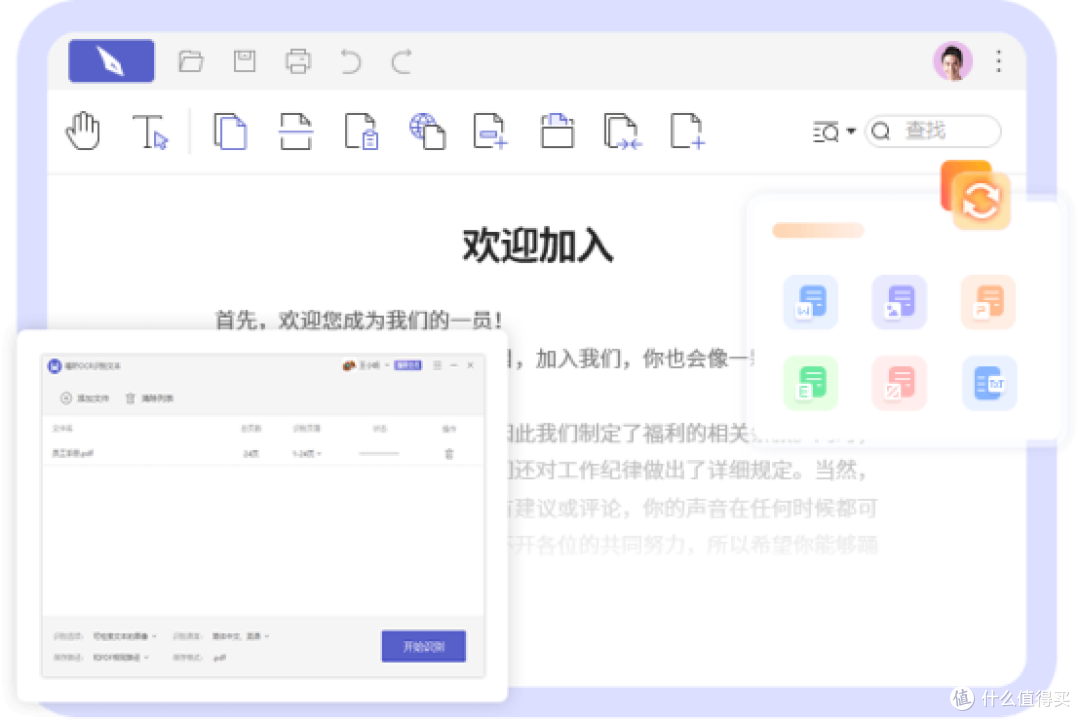
Task: Choose the blue TXT conversion icon
Action: coord(989,384)
